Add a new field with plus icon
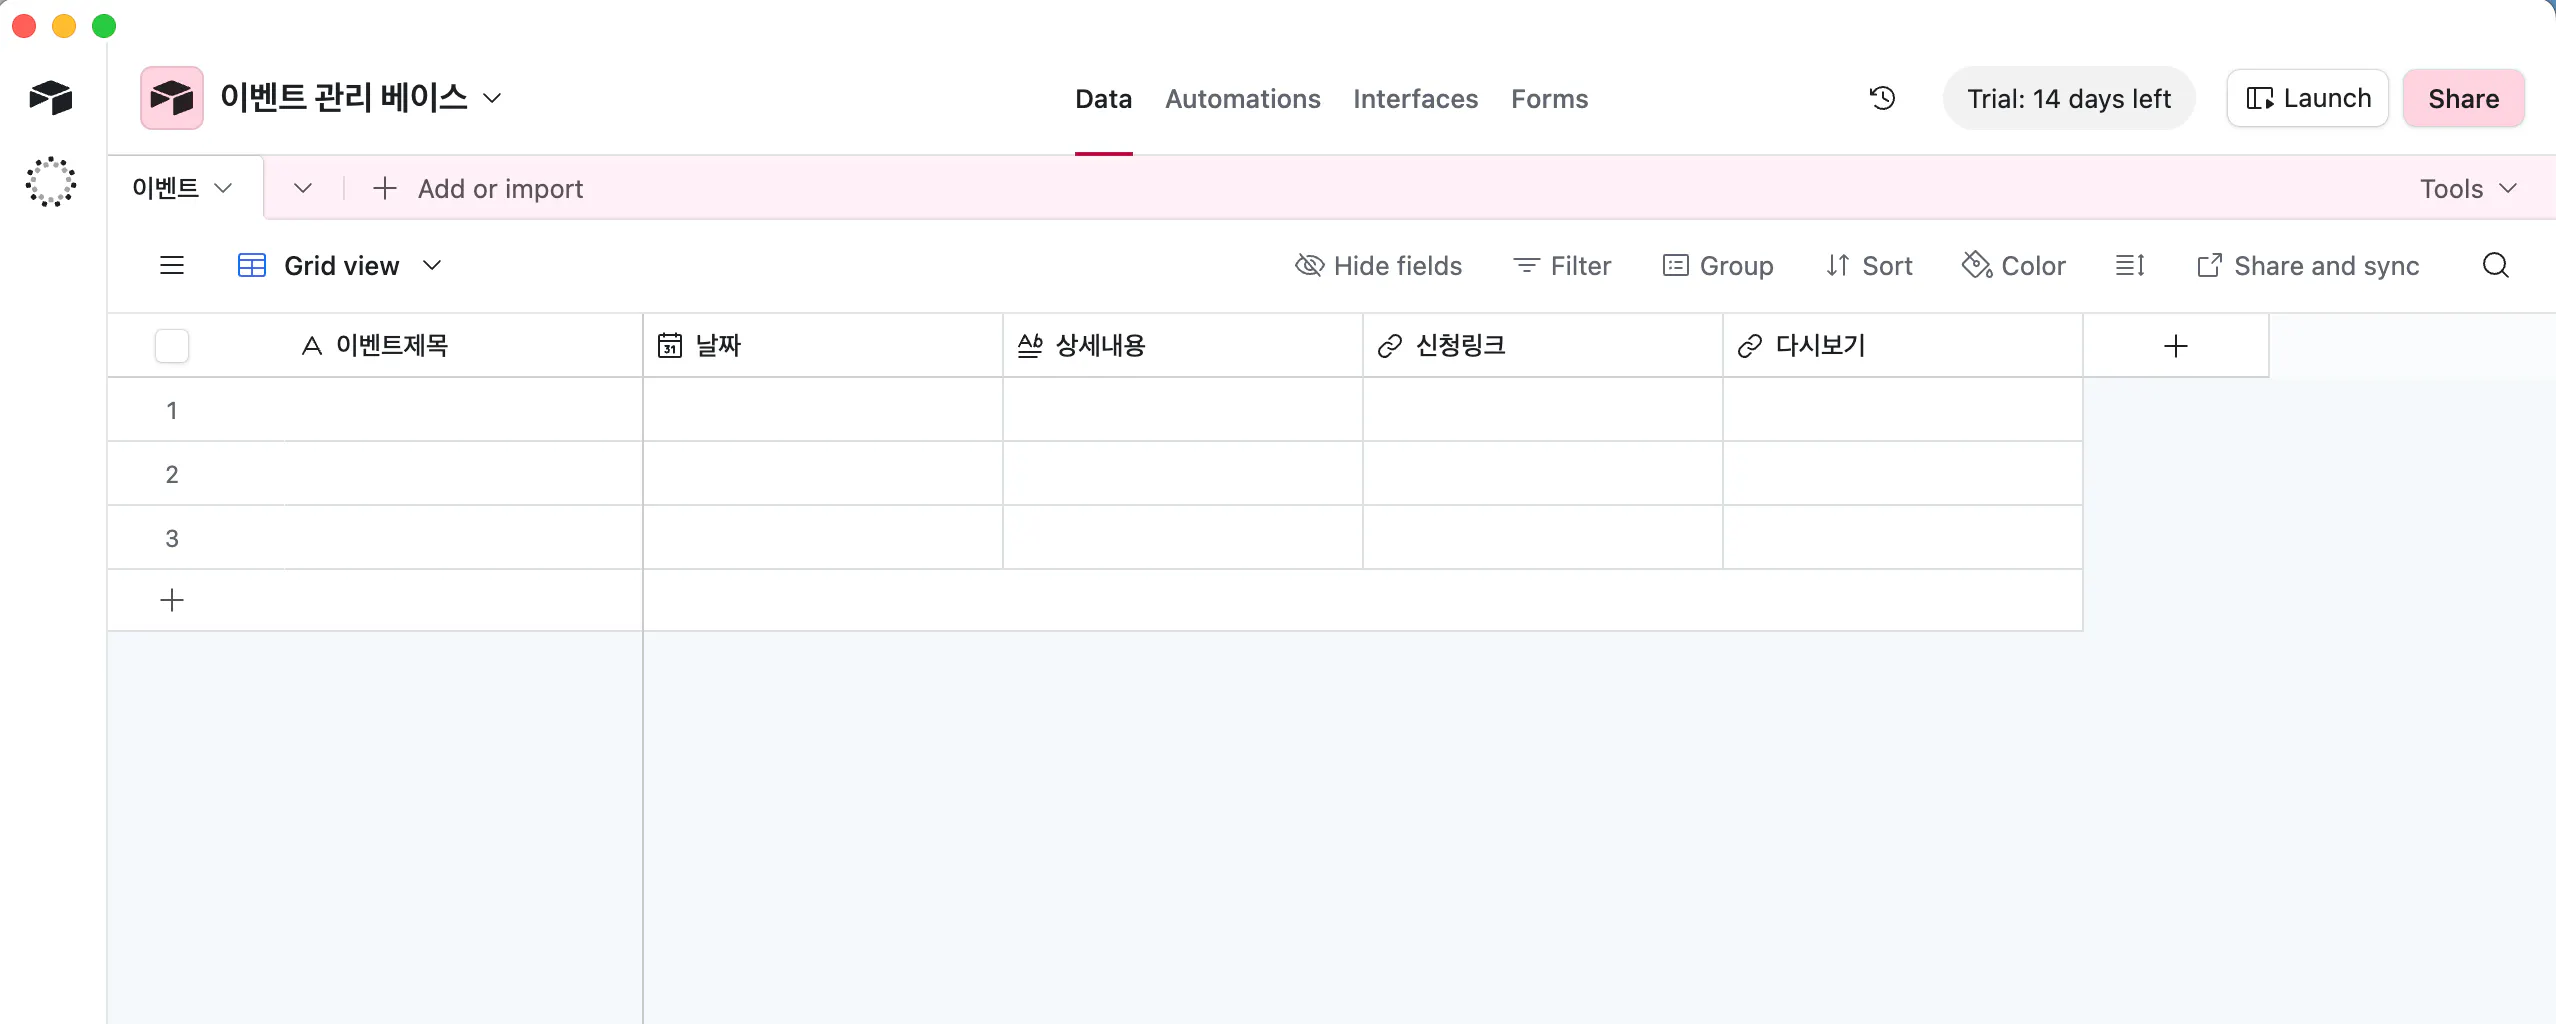Screen dimensions: 2556x1024 point(2176,346)
